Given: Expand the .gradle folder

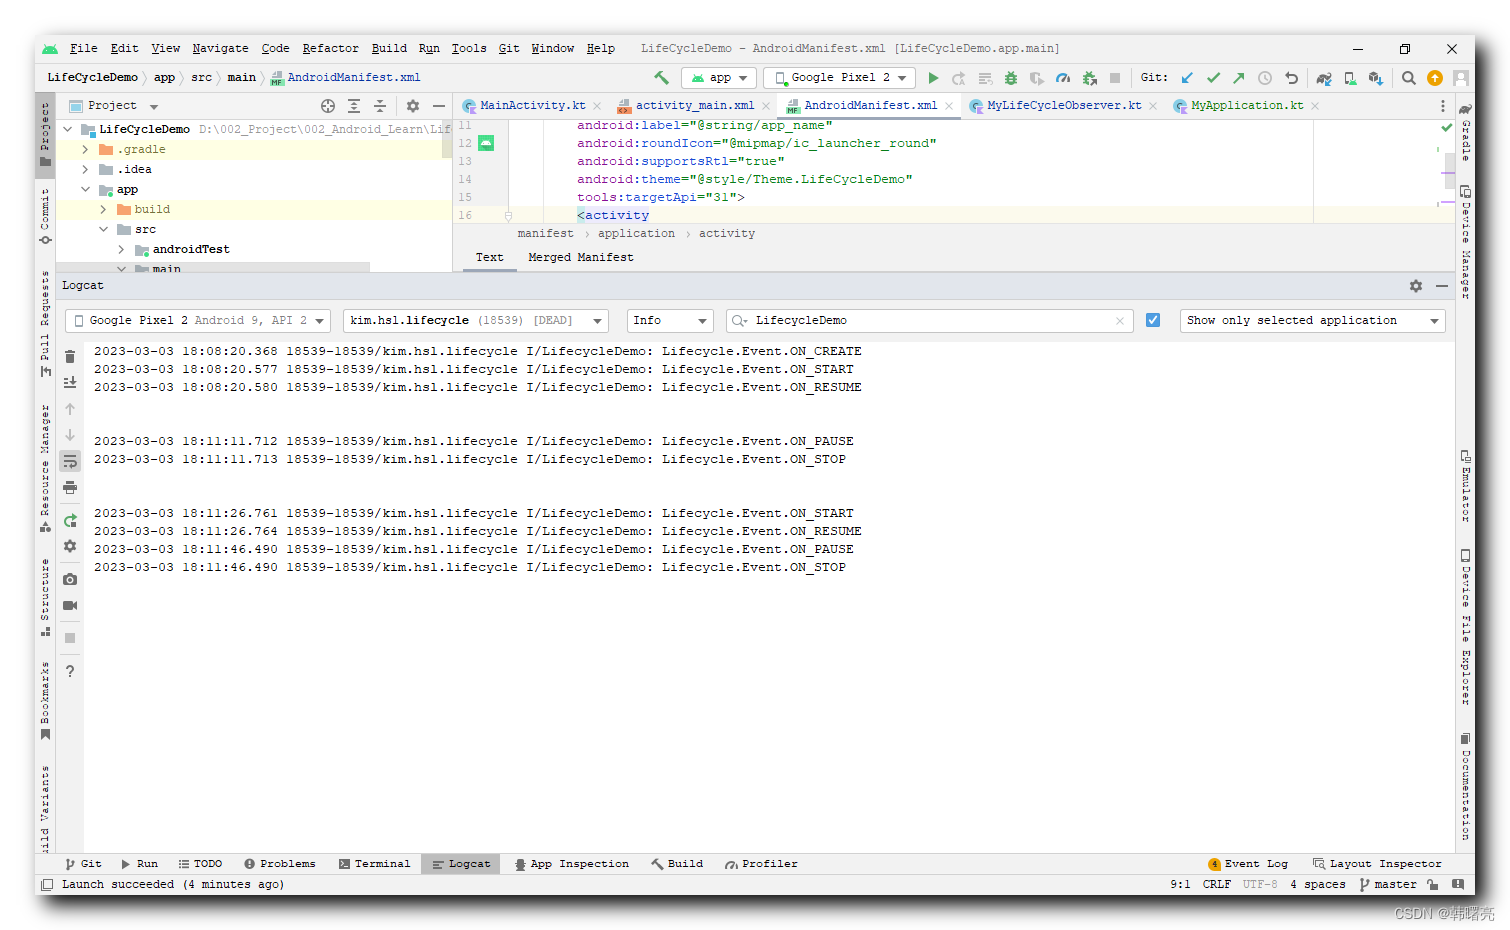Looking at the screenshot, I should 85,150.
